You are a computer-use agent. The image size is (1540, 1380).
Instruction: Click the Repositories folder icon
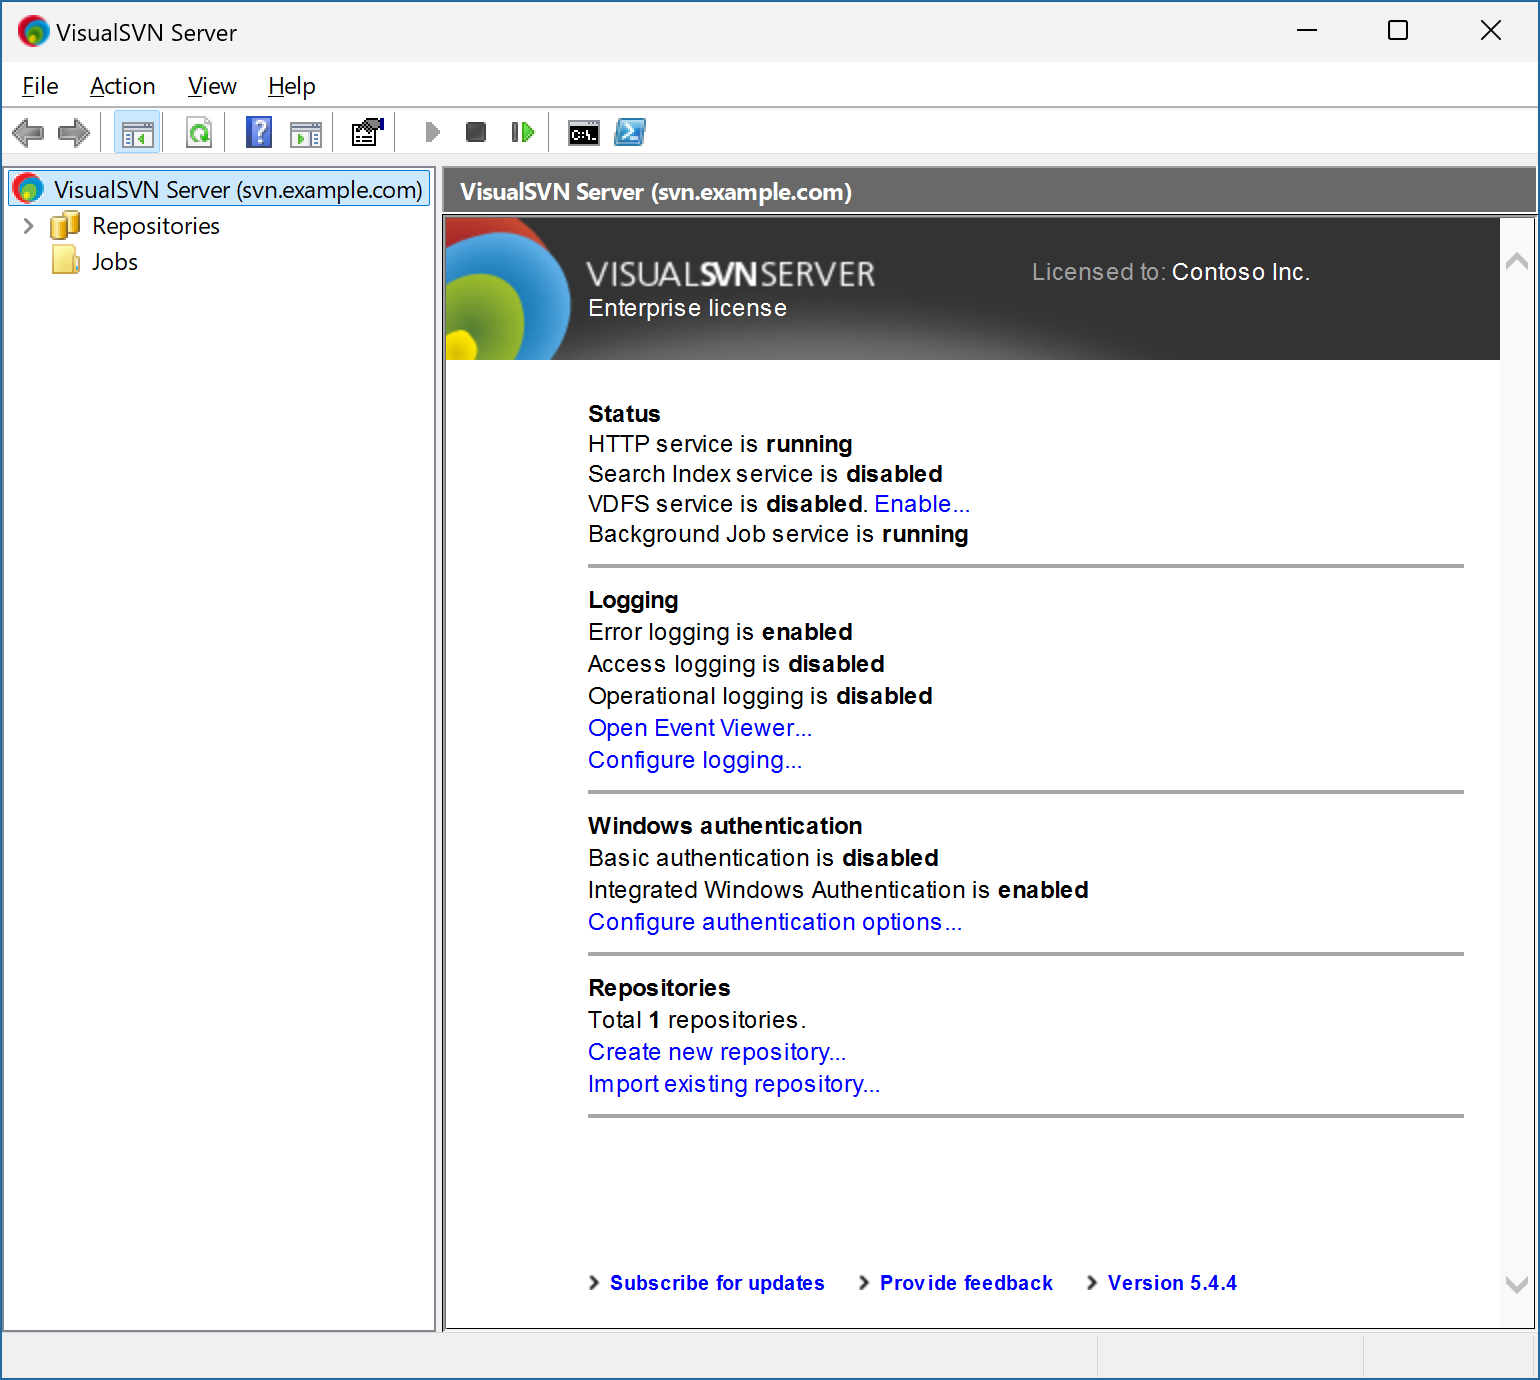coord(65,225)
